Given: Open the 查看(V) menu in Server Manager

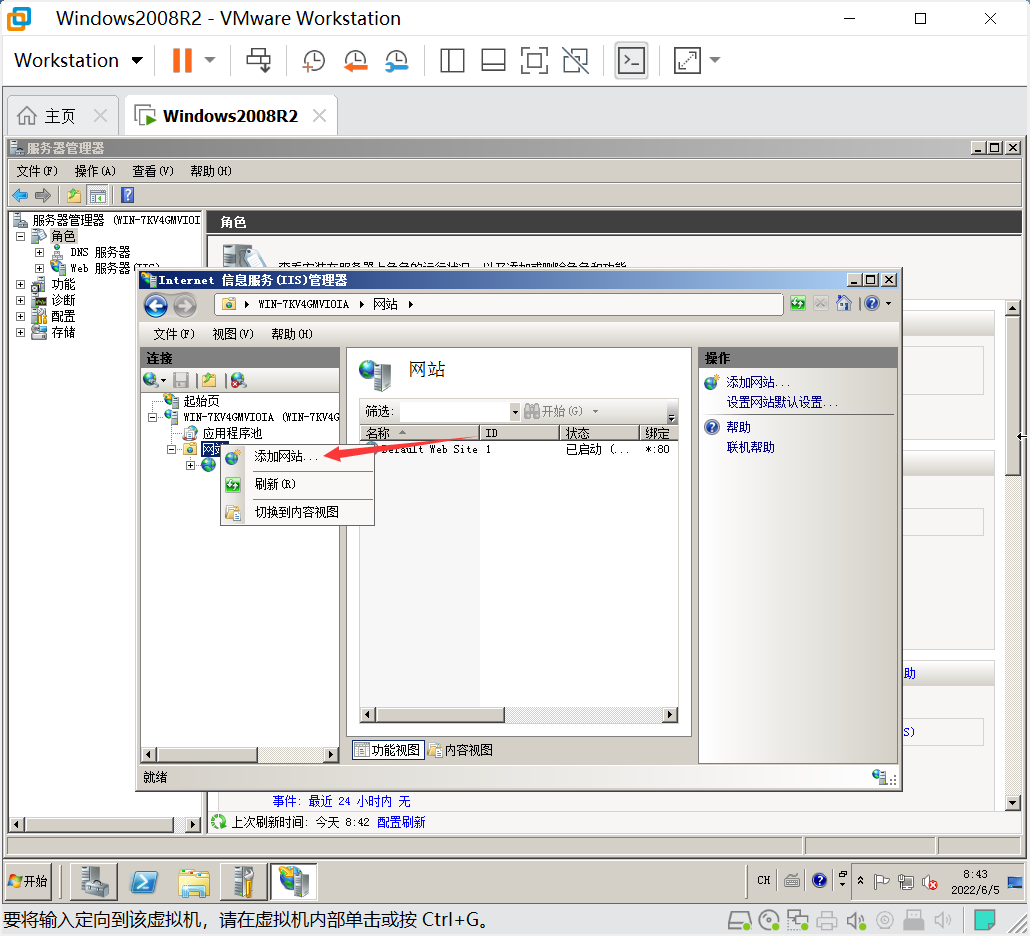Looking at the screenshot, I should coord(152,171).
